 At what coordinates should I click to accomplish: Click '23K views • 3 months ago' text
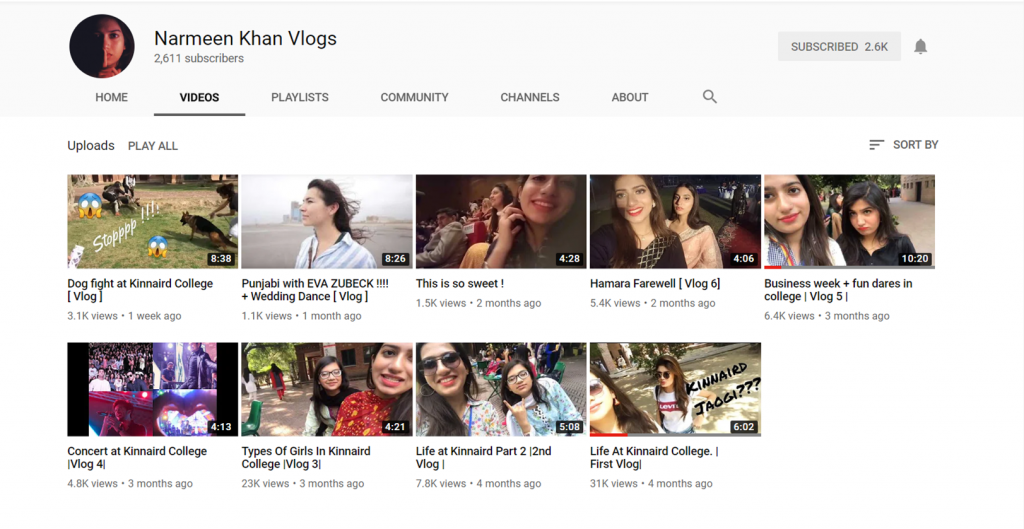(302, 483)
